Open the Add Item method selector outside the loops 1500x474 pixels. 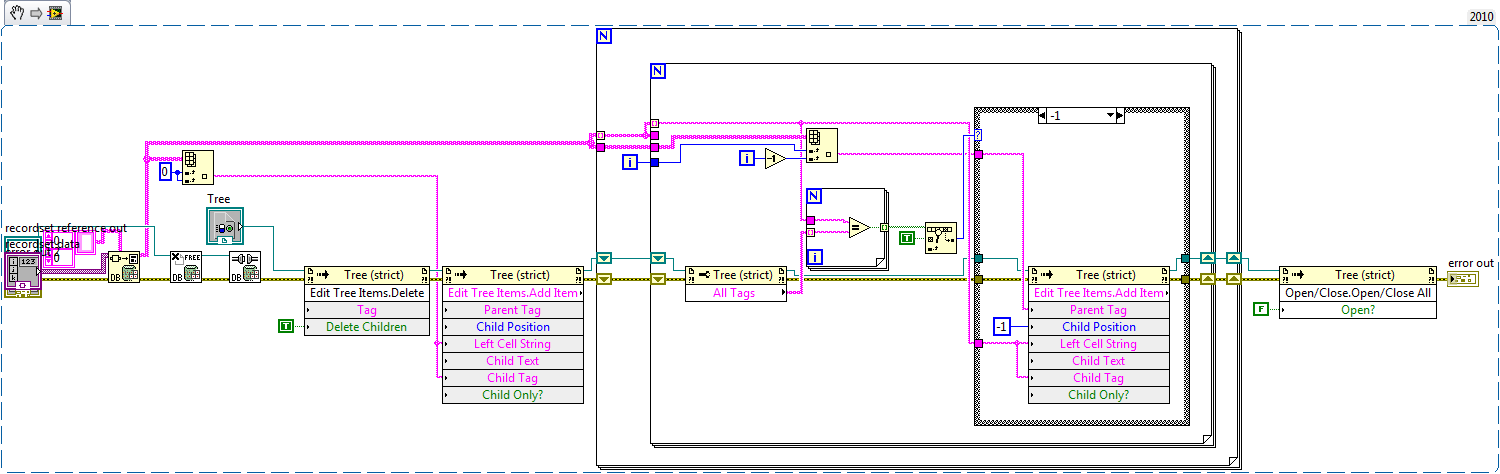[x=513, y=292]
